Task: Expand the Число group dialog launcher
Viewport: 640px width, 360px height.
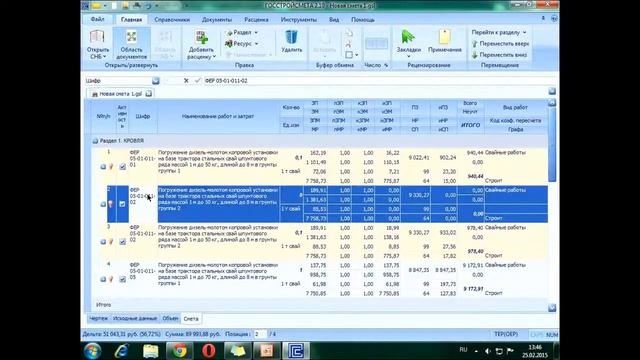Action: [x=386, y=65]
